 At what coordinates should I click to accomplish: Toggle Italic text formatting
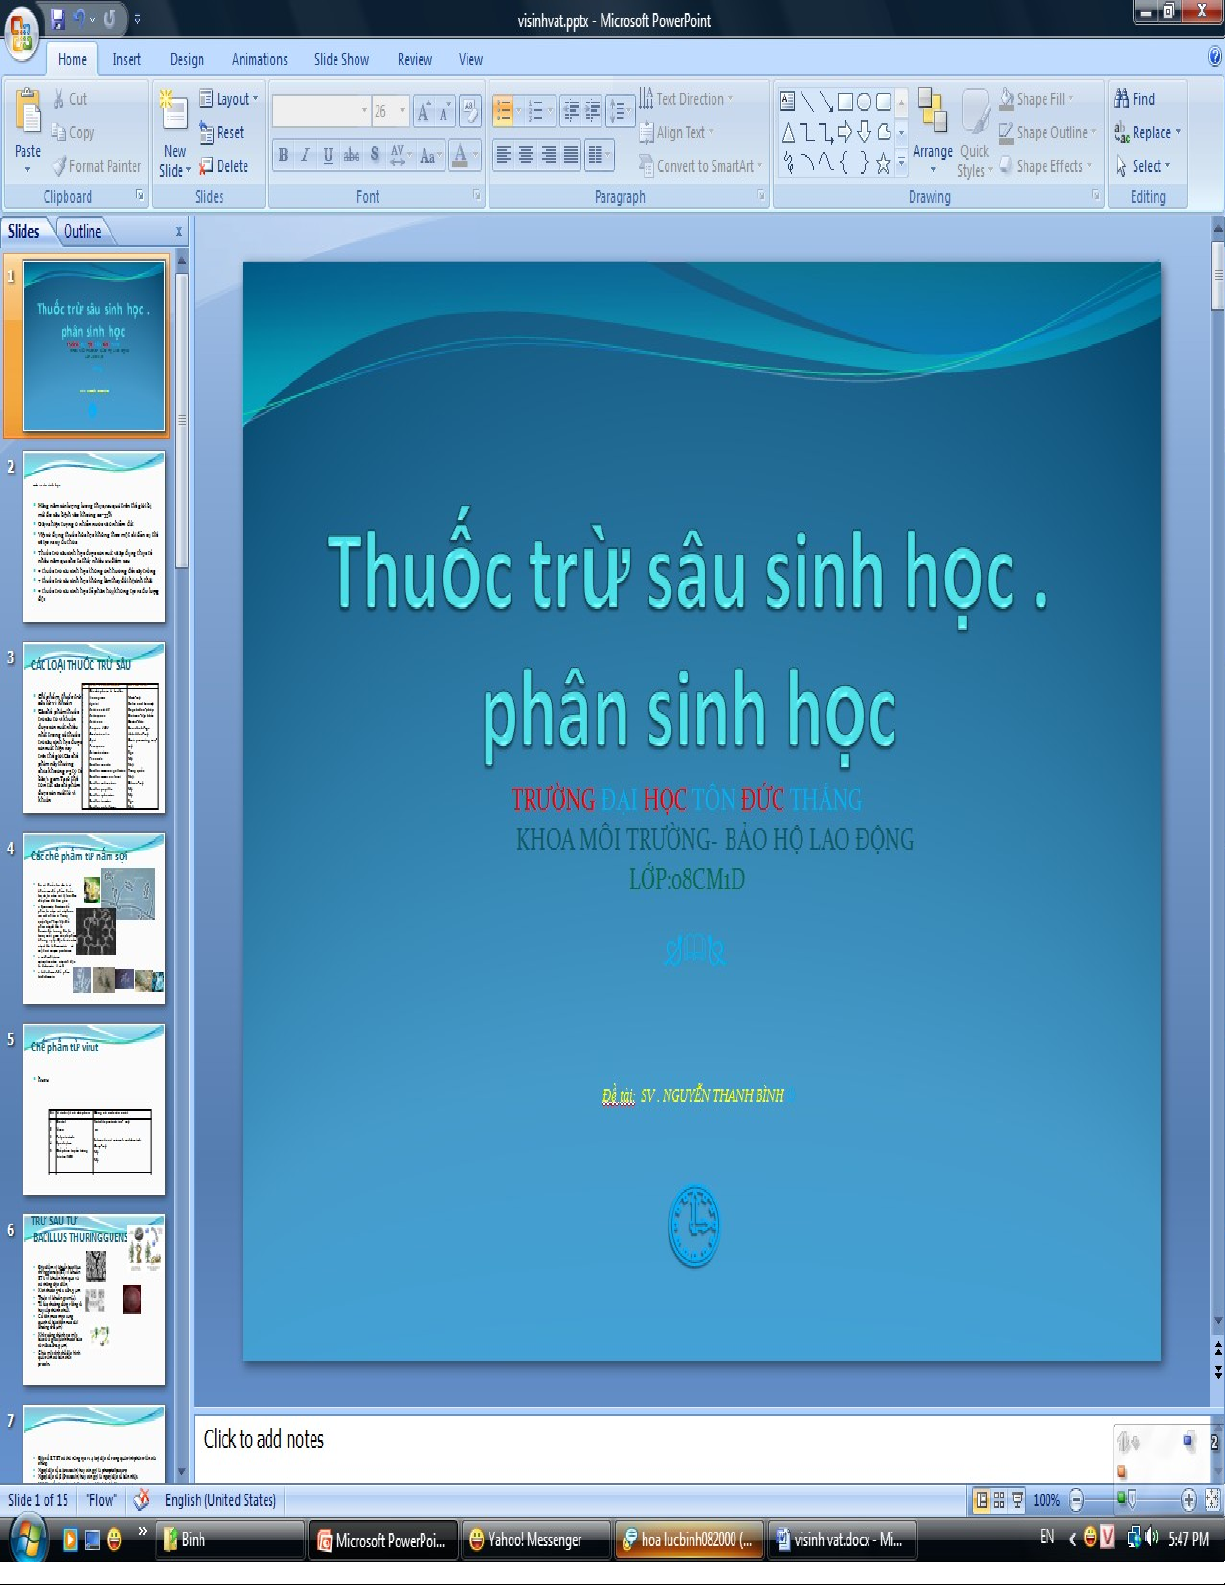click(x=306, y=155)
